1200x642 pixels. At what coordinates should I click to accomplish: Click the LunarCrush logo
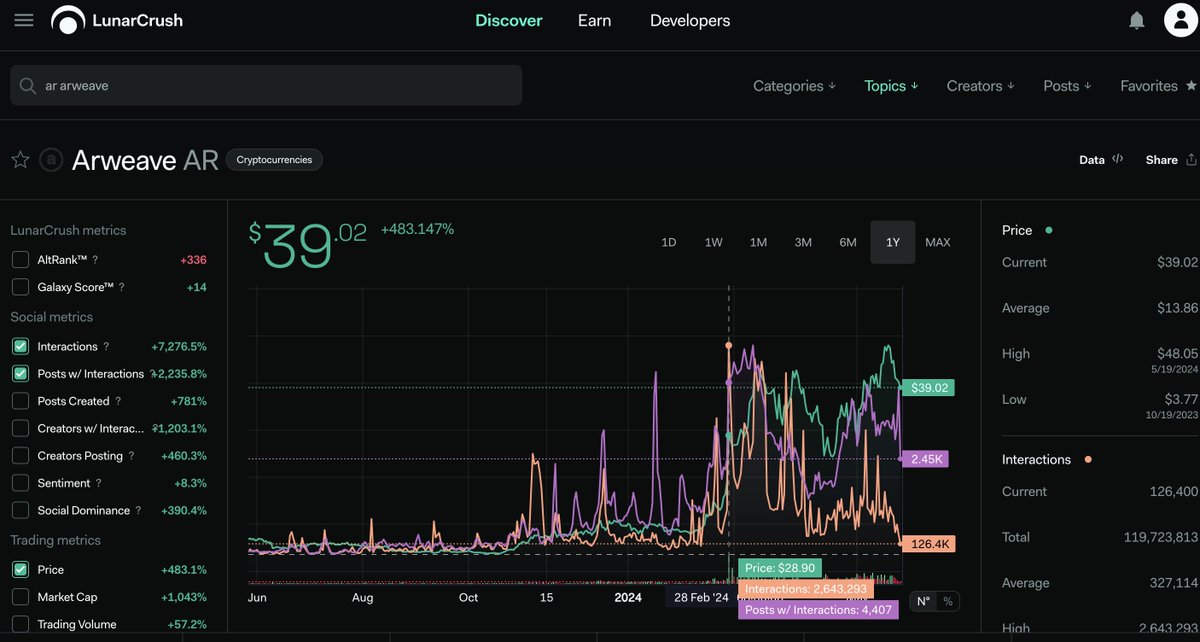tap(117, 20)
